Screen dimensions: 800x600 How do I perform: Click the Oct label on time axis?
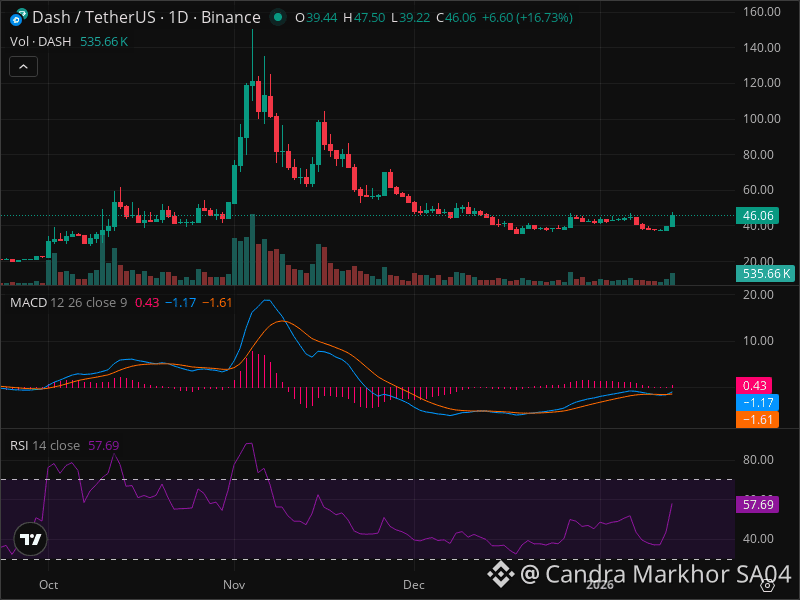click(48, 585)
